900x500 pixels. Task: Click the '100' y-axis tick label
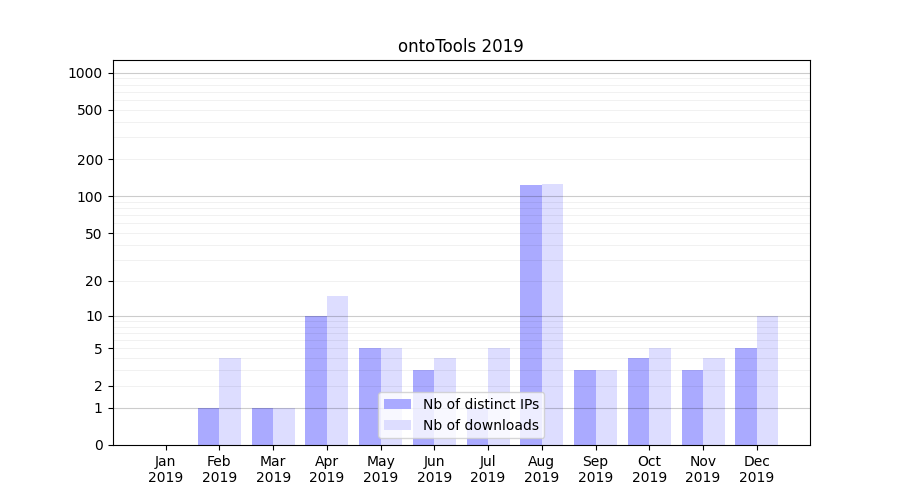pyautogui.click(x=91, y=197)
